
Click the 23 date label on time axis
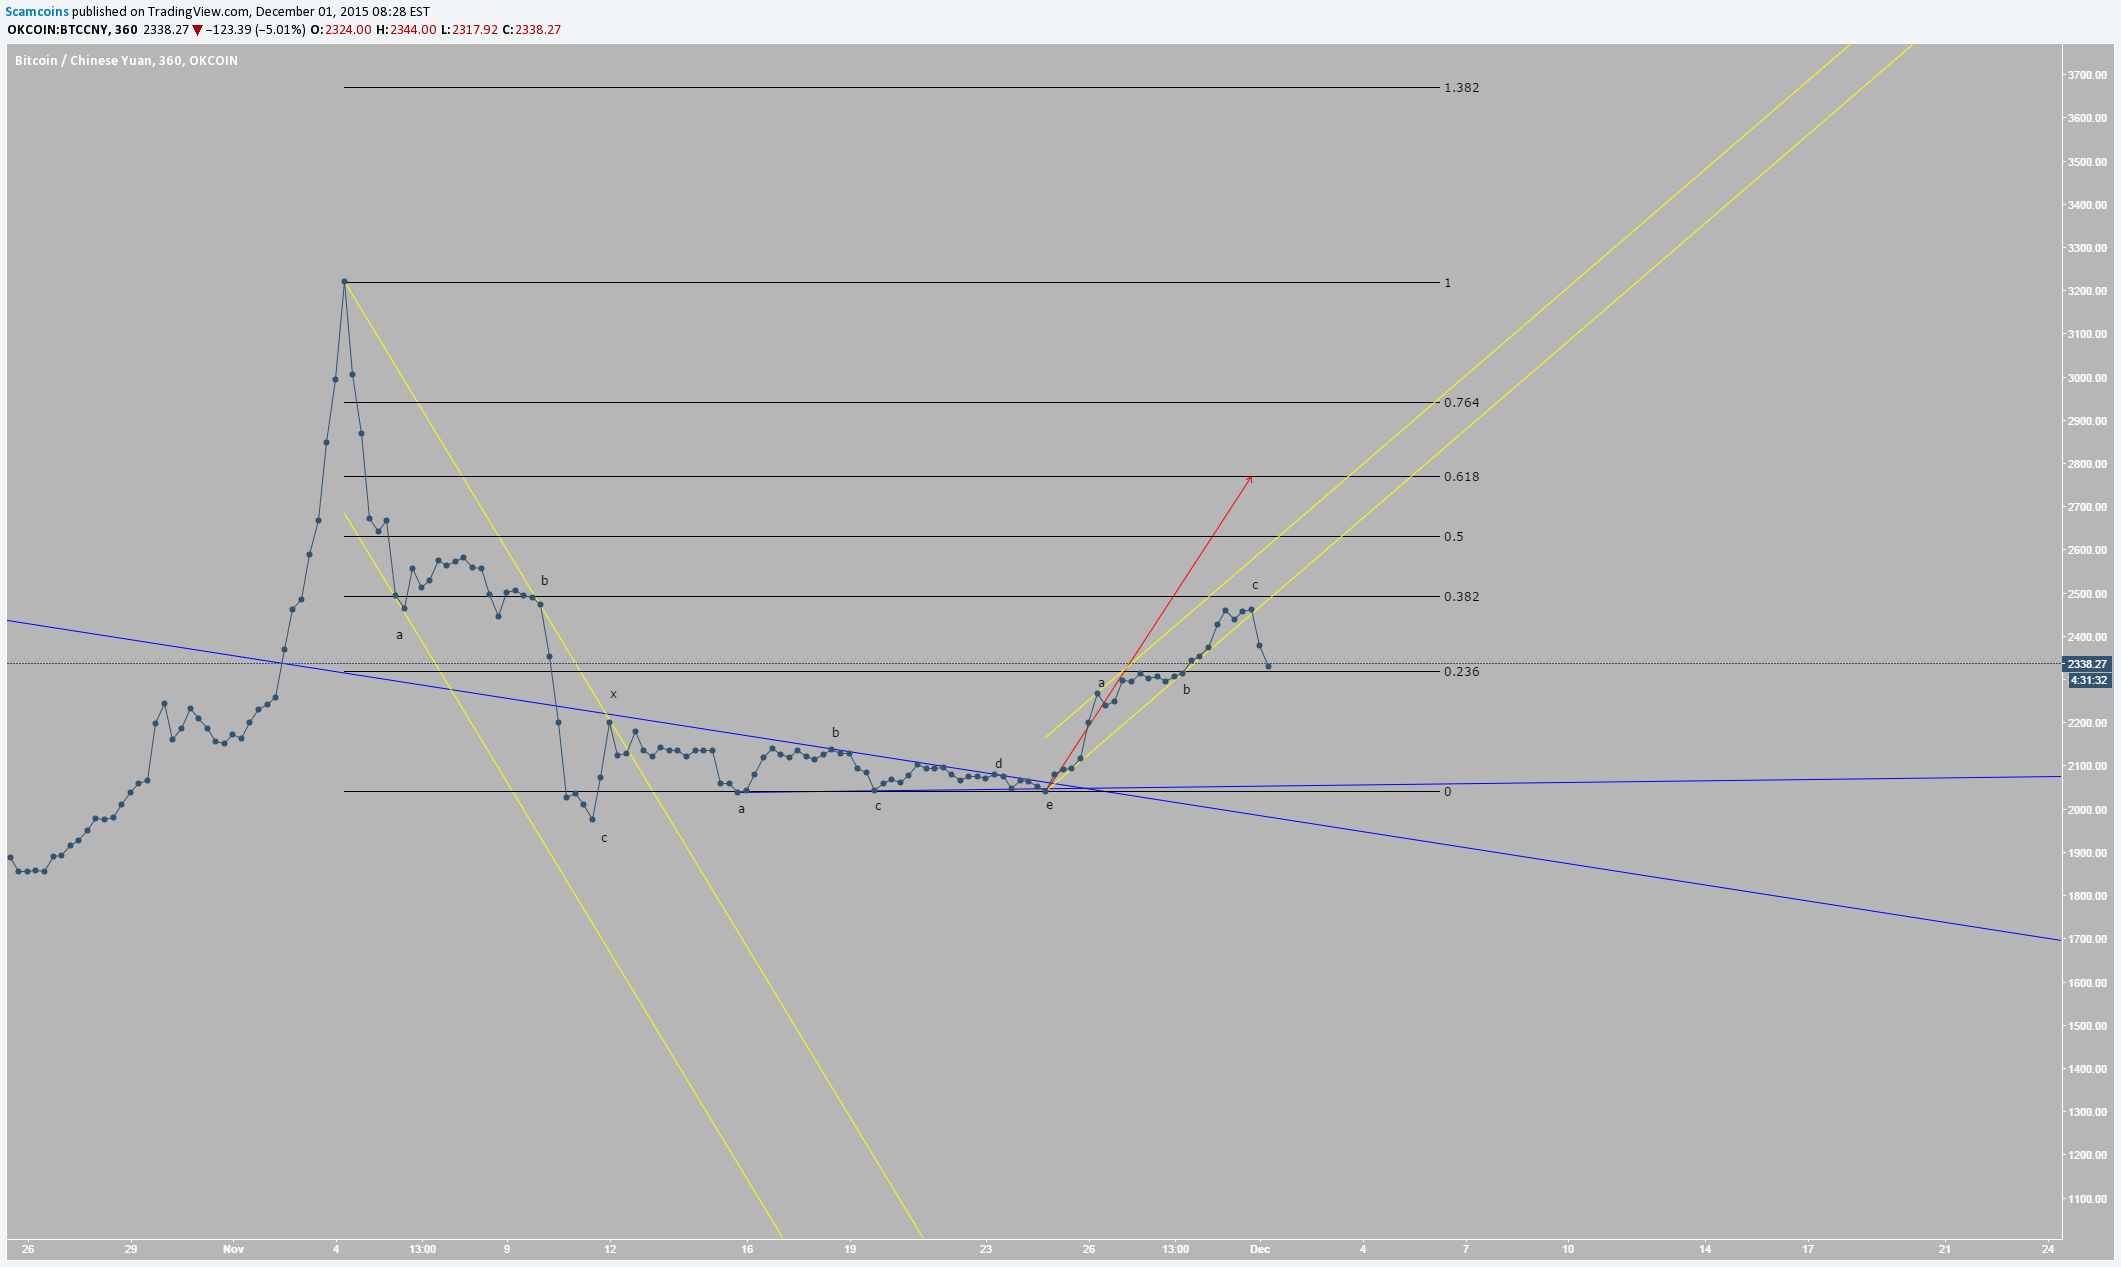tap(986, 1249)
